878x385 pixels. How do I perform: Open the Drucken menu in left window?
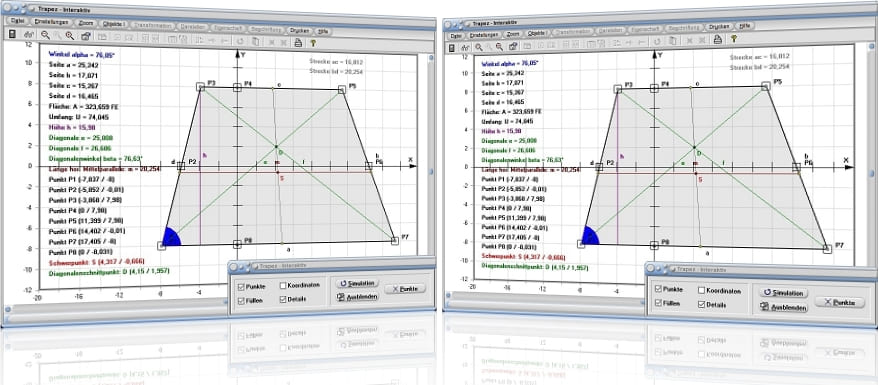tap(300, 30)
